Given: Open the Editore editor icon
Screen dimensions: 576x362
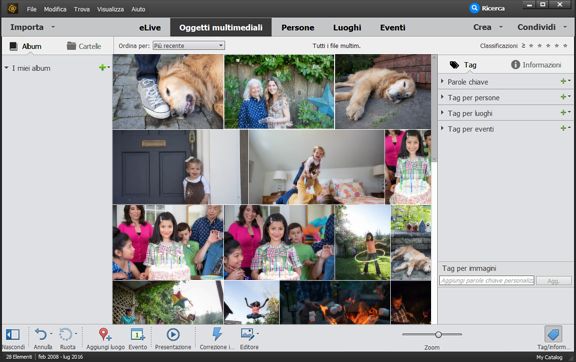Looking at the screenshot, I should (247, 334).
